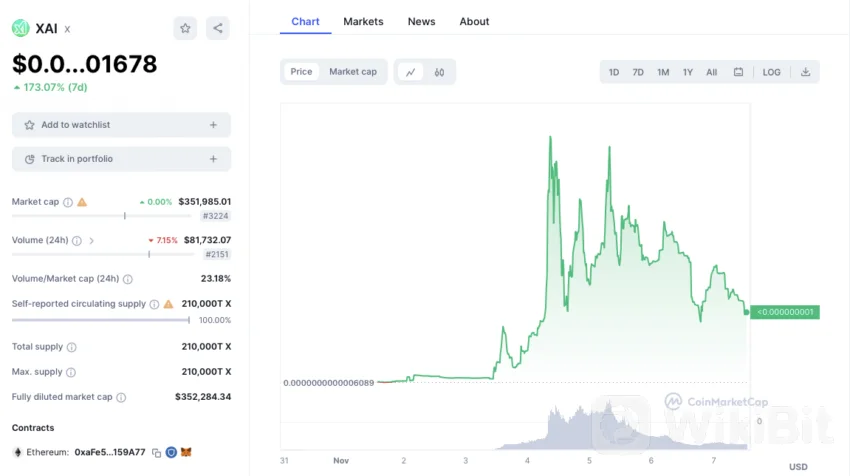Expand Track in portfolio plus button
The width and height of the screenshot is (850, 476).
(213, 159)
